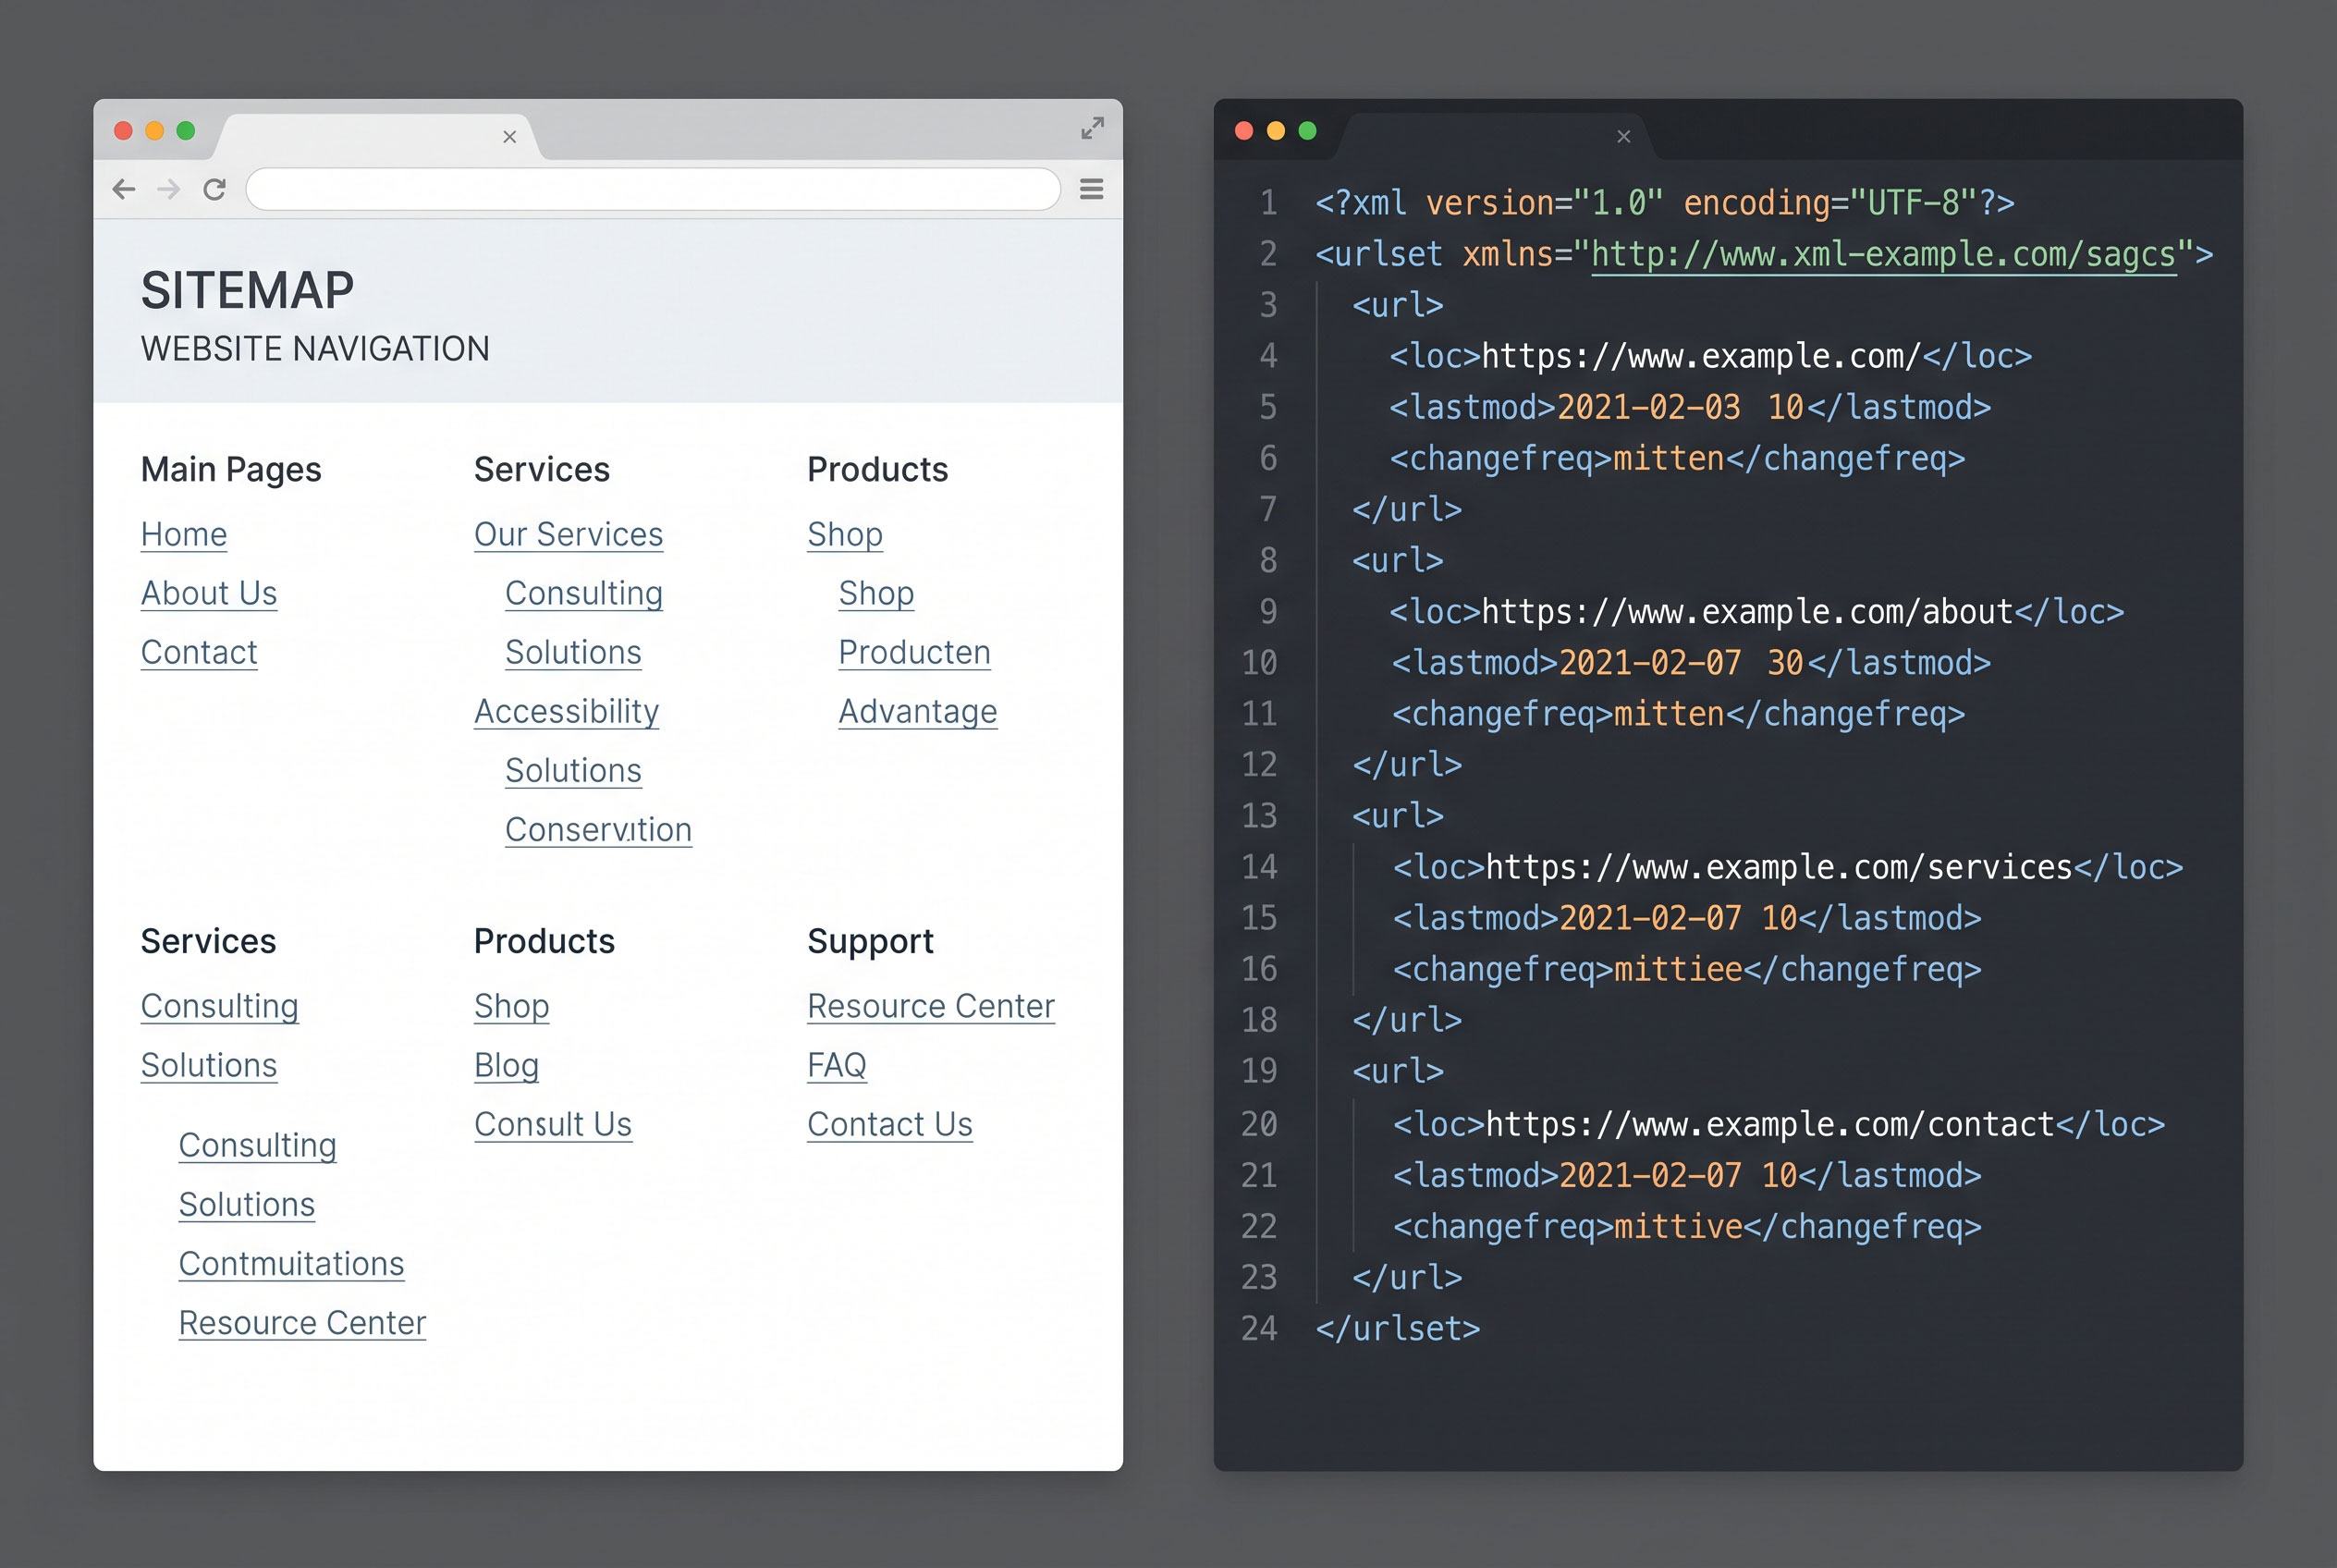Click the WEBSITE NAVIGATION subtitle
Image resolution: width=2337 pixels, height=1568 pixels.
coord(315,349)
